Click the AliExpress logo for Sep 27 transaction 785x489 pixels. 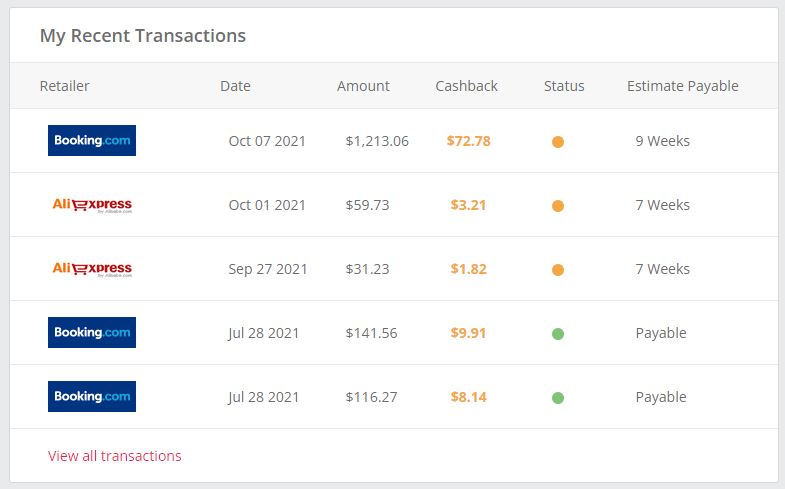coord(92,269)
